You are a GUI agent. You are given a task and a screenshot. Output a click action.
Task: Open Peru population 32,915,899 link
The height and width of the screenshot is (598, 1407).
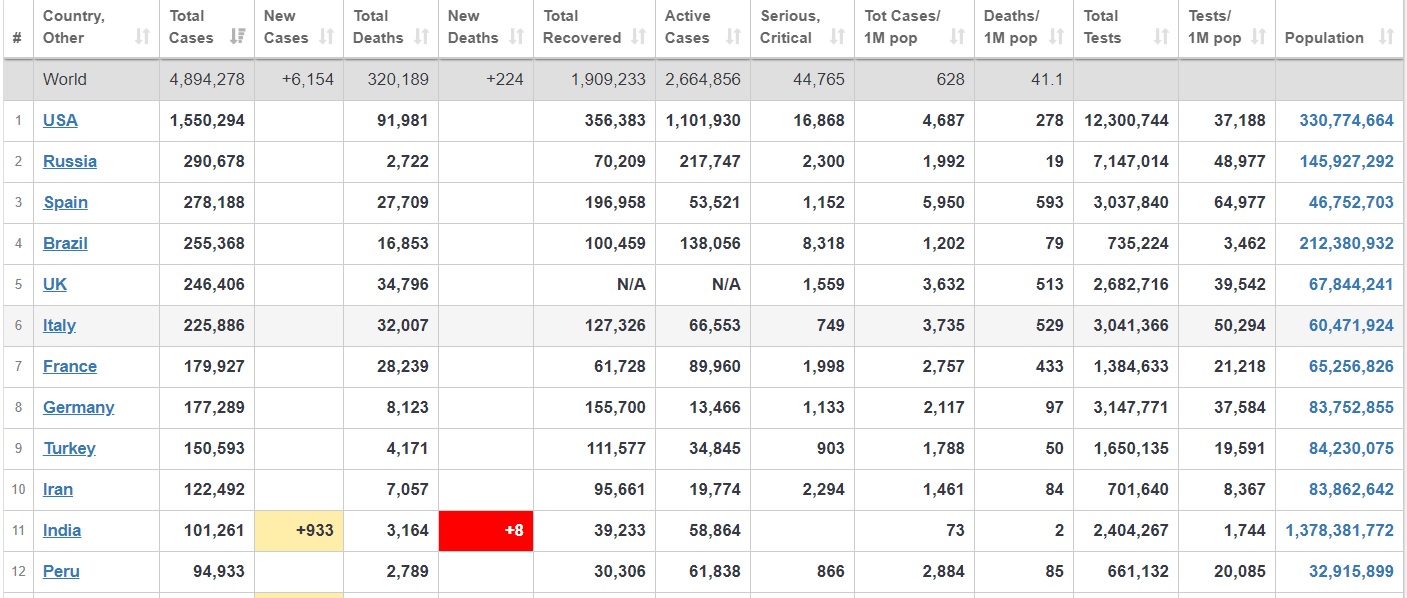pos(1351,571)
